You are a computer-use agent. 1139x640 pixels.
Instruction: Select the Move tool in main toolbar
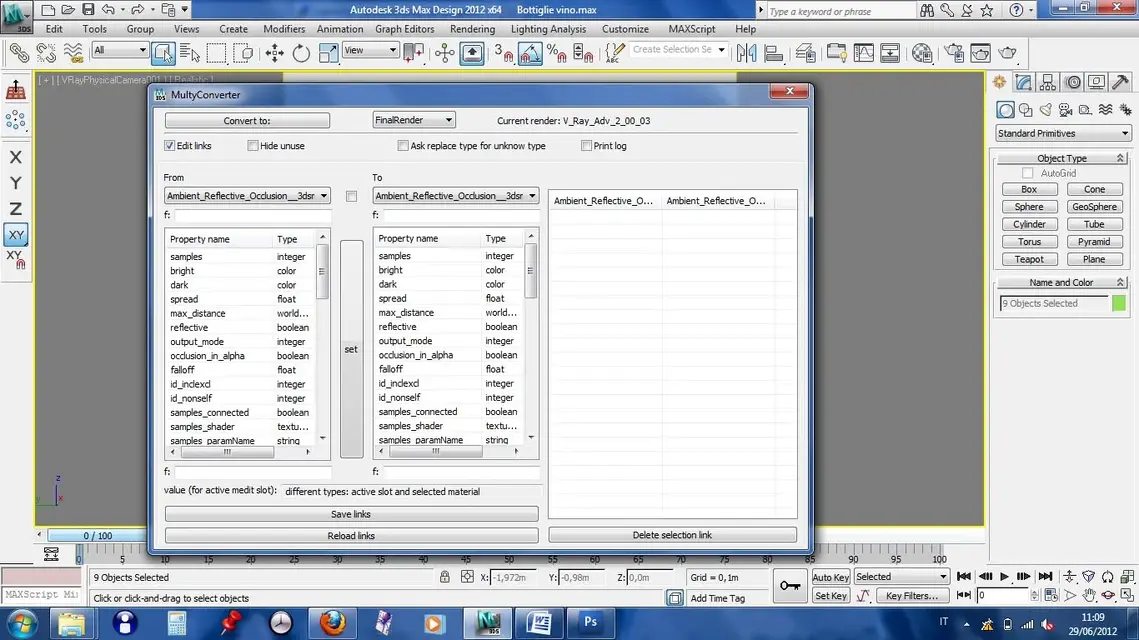[x=275, y=53]
